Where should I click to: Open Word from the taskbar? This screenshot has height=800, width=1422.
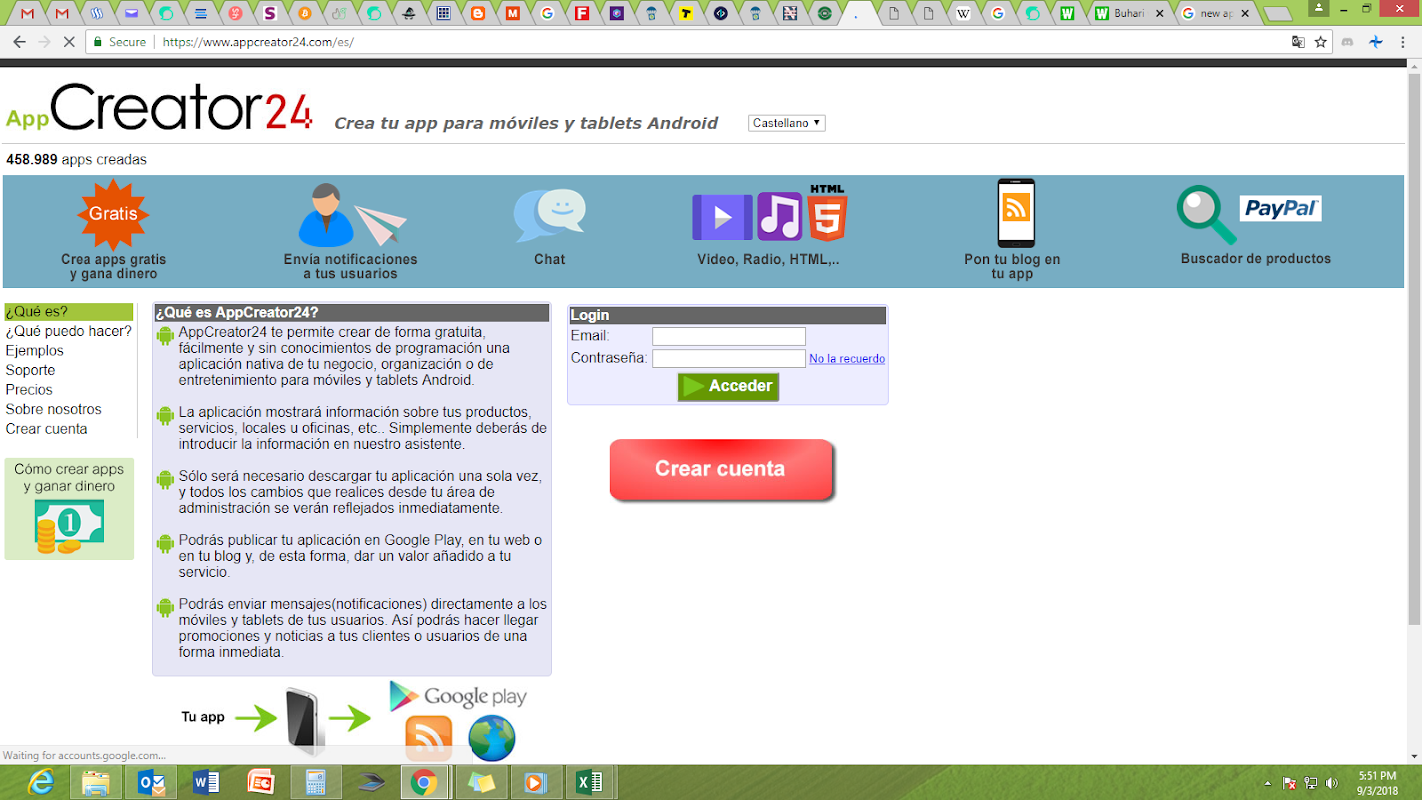pos(206,782)
